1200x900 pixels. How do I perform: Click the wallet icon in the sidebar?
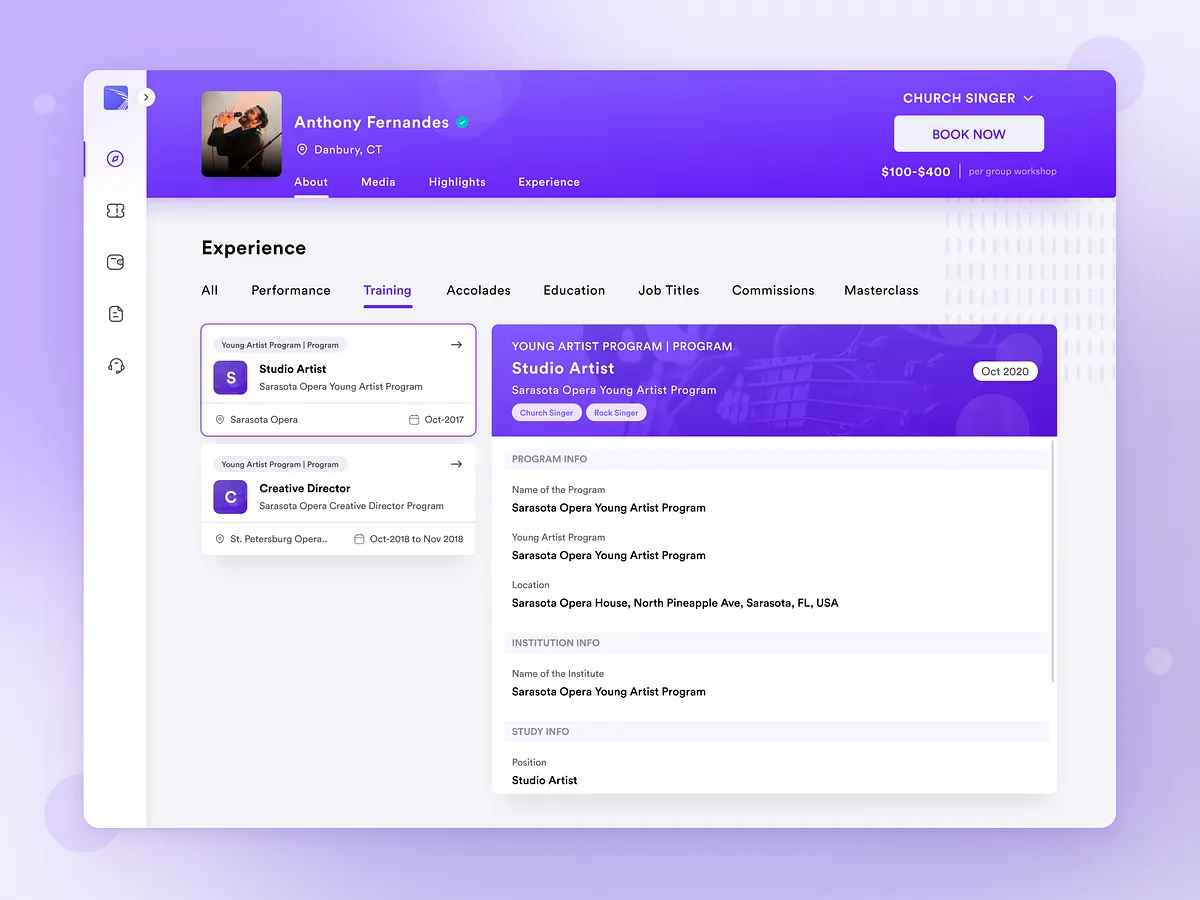[115, 262]
